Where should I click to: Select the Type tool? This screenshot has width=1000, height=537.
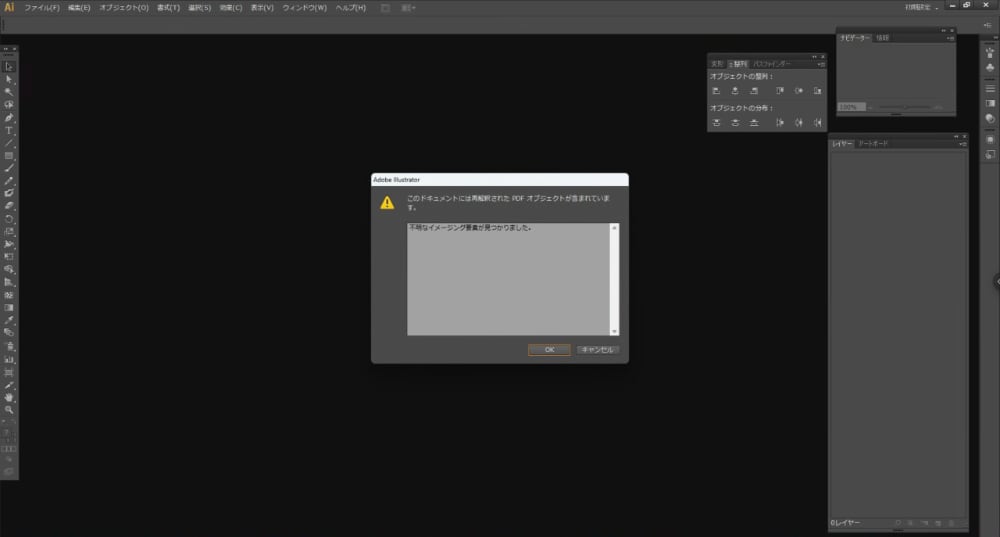click(9, 130)
